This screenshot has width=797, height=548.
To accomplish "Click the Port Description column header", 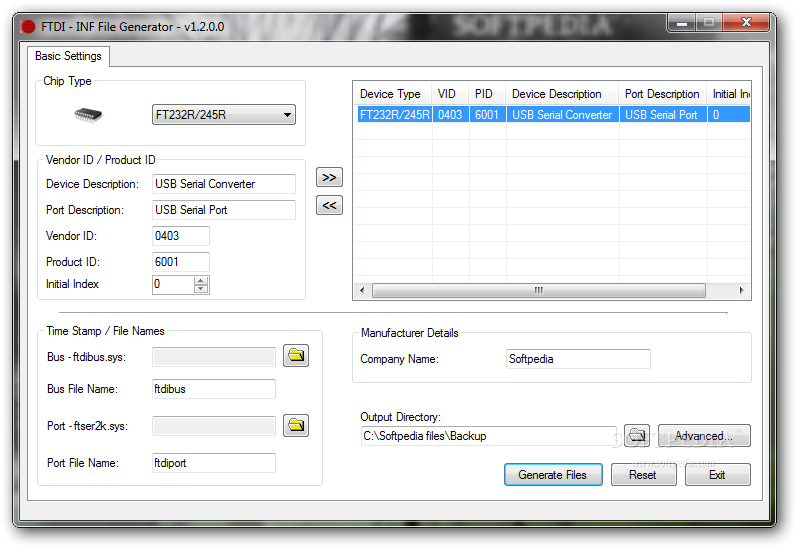I will [x=663, y=94].
